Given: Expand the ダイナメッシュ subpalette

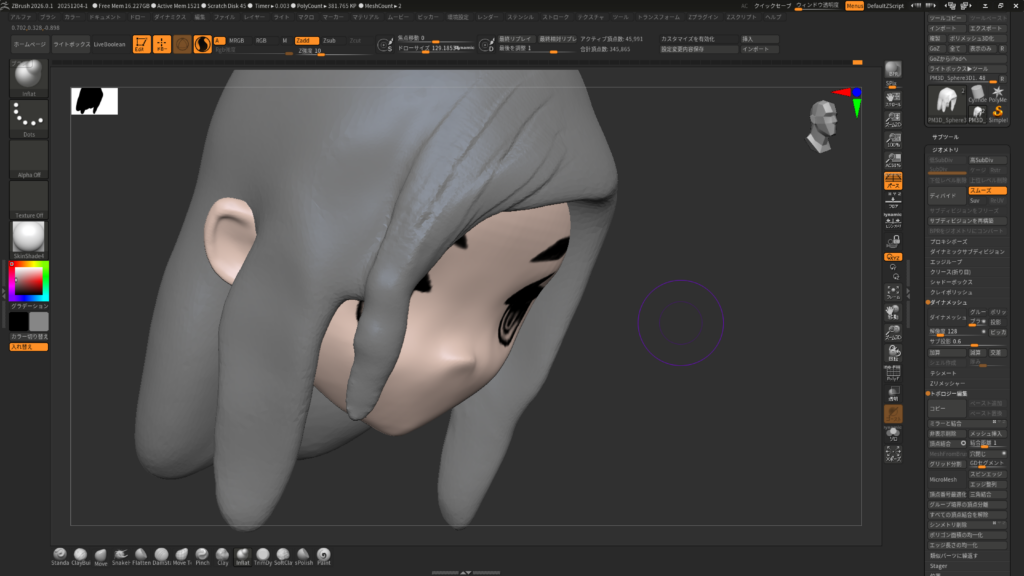Looking at the screenshot, I should pos(948,301).
